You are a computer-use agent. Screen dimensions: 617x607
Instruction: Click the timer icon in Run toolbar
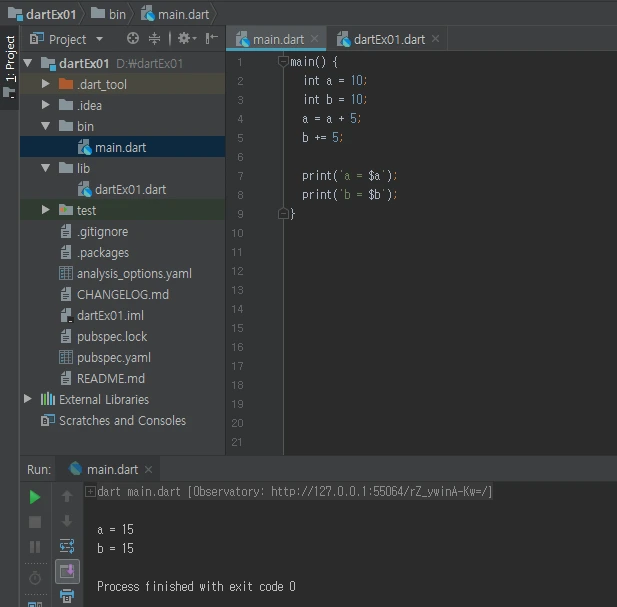coord(35,577)
